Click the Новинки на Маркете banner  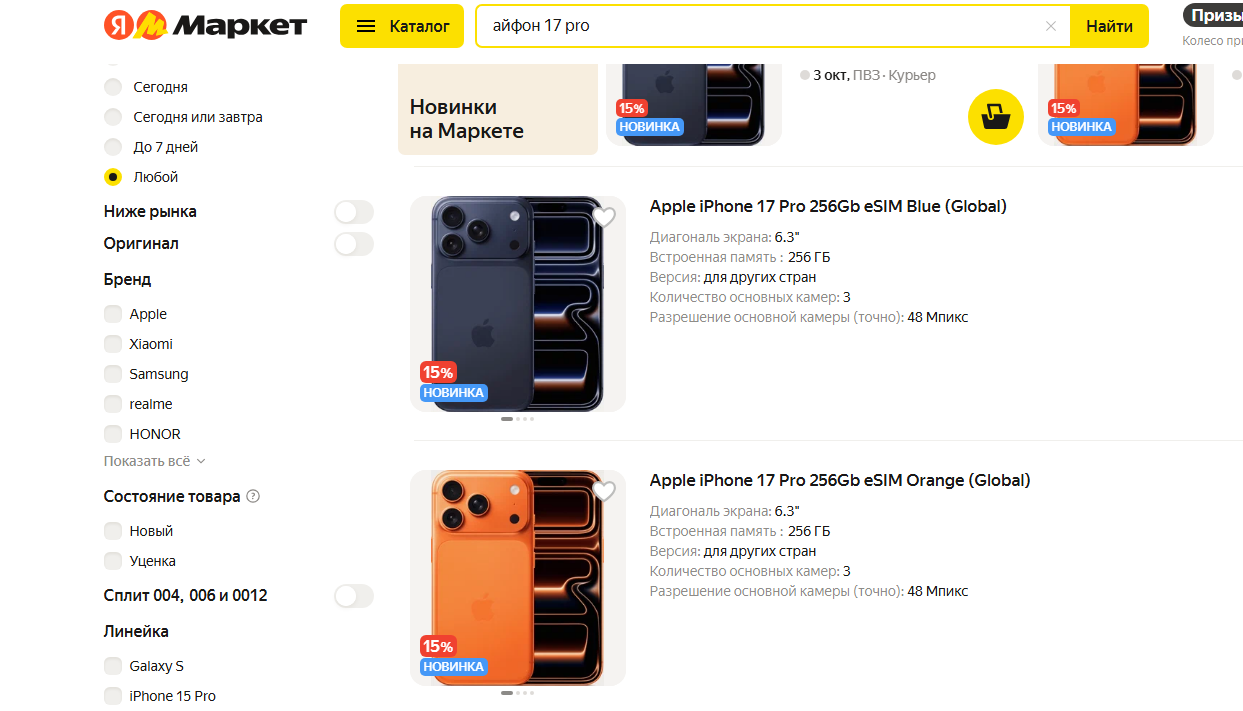pyautogui.click(x=498, y=110)
